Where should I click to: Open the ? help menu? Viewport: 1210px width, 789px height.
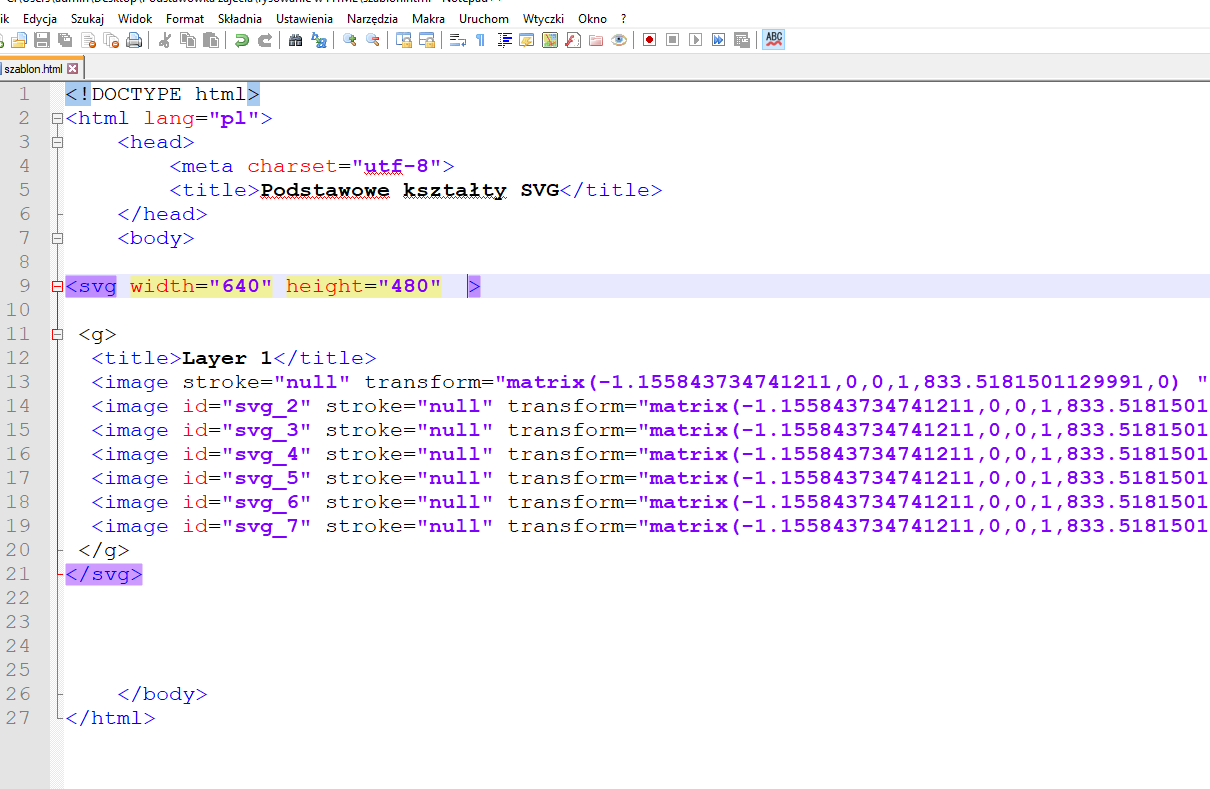click(x=624, y=18)
